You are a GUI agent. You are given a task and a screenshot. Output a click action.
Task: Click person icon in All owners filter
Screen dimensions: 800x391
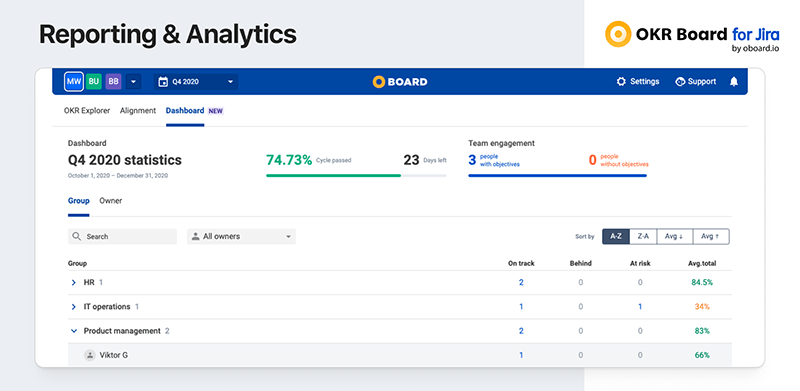pyautogui.click(x=195, y=236)
